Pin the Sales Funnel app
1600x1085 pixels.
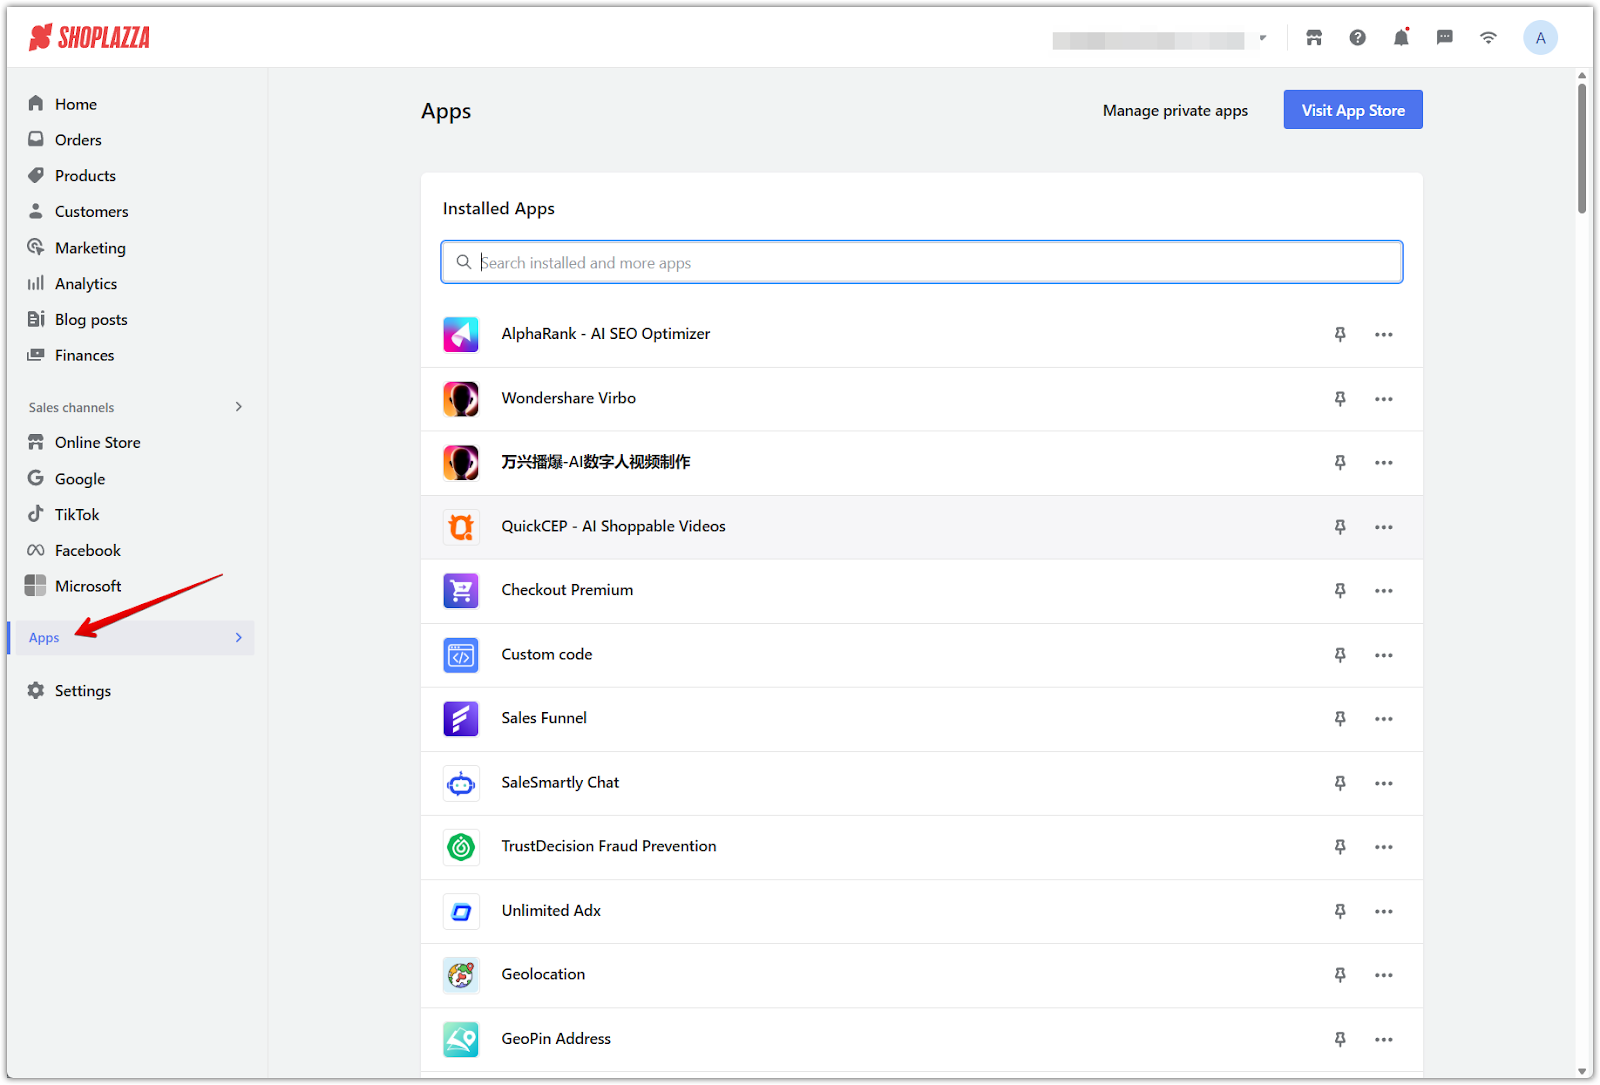(x=1340, y=719)
